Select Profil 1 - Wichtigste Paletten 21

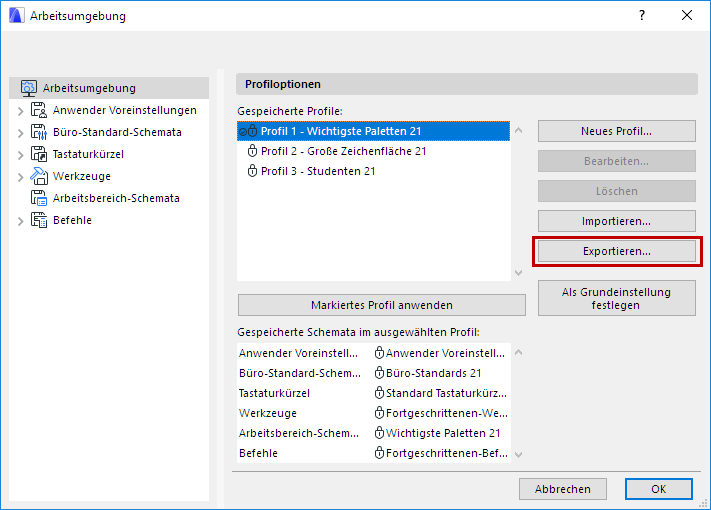[x=340, y=131]
